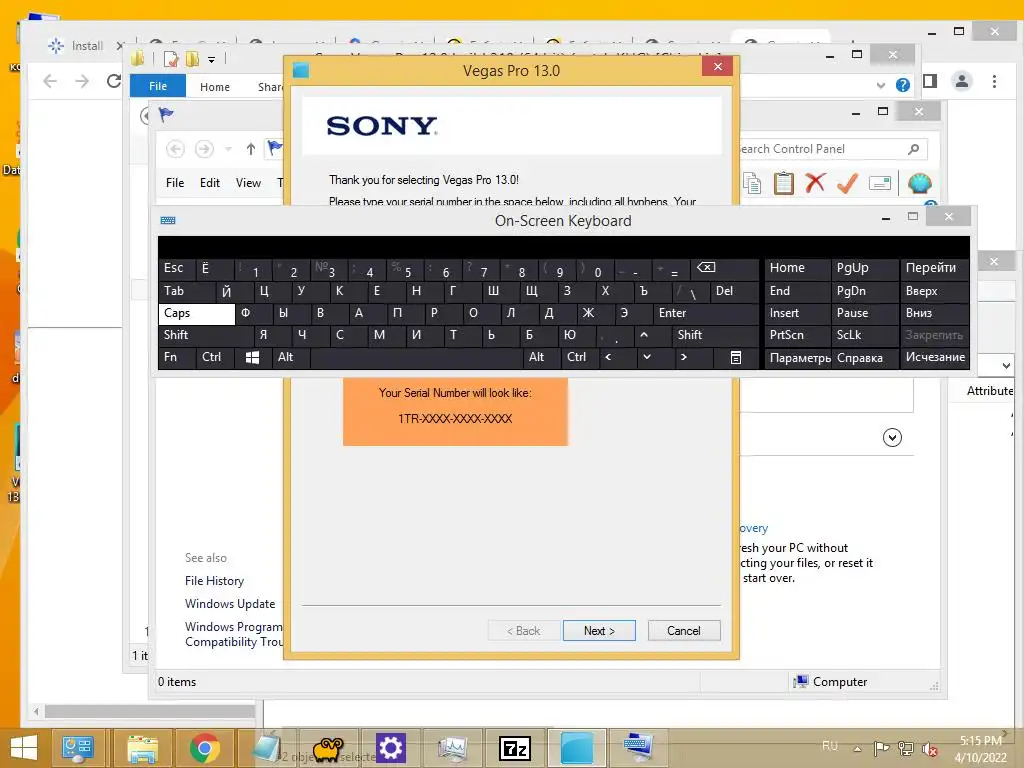Click the Исчезание fade key
1024x768 pixels.
935,358
